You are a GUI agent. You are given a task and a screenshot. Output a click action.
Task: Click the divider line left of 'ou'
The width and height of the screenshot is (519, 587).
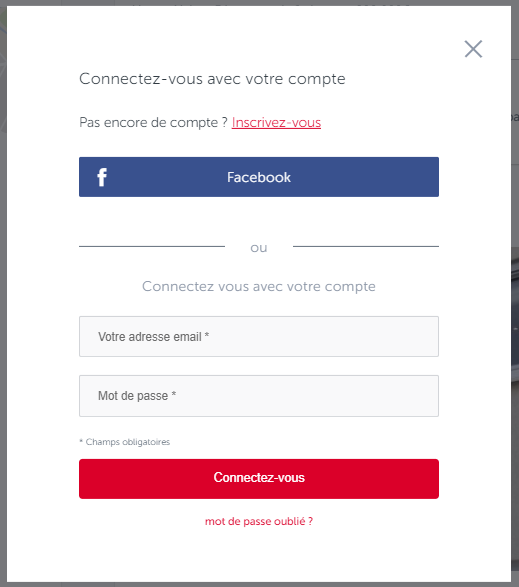tap(152, 246)
